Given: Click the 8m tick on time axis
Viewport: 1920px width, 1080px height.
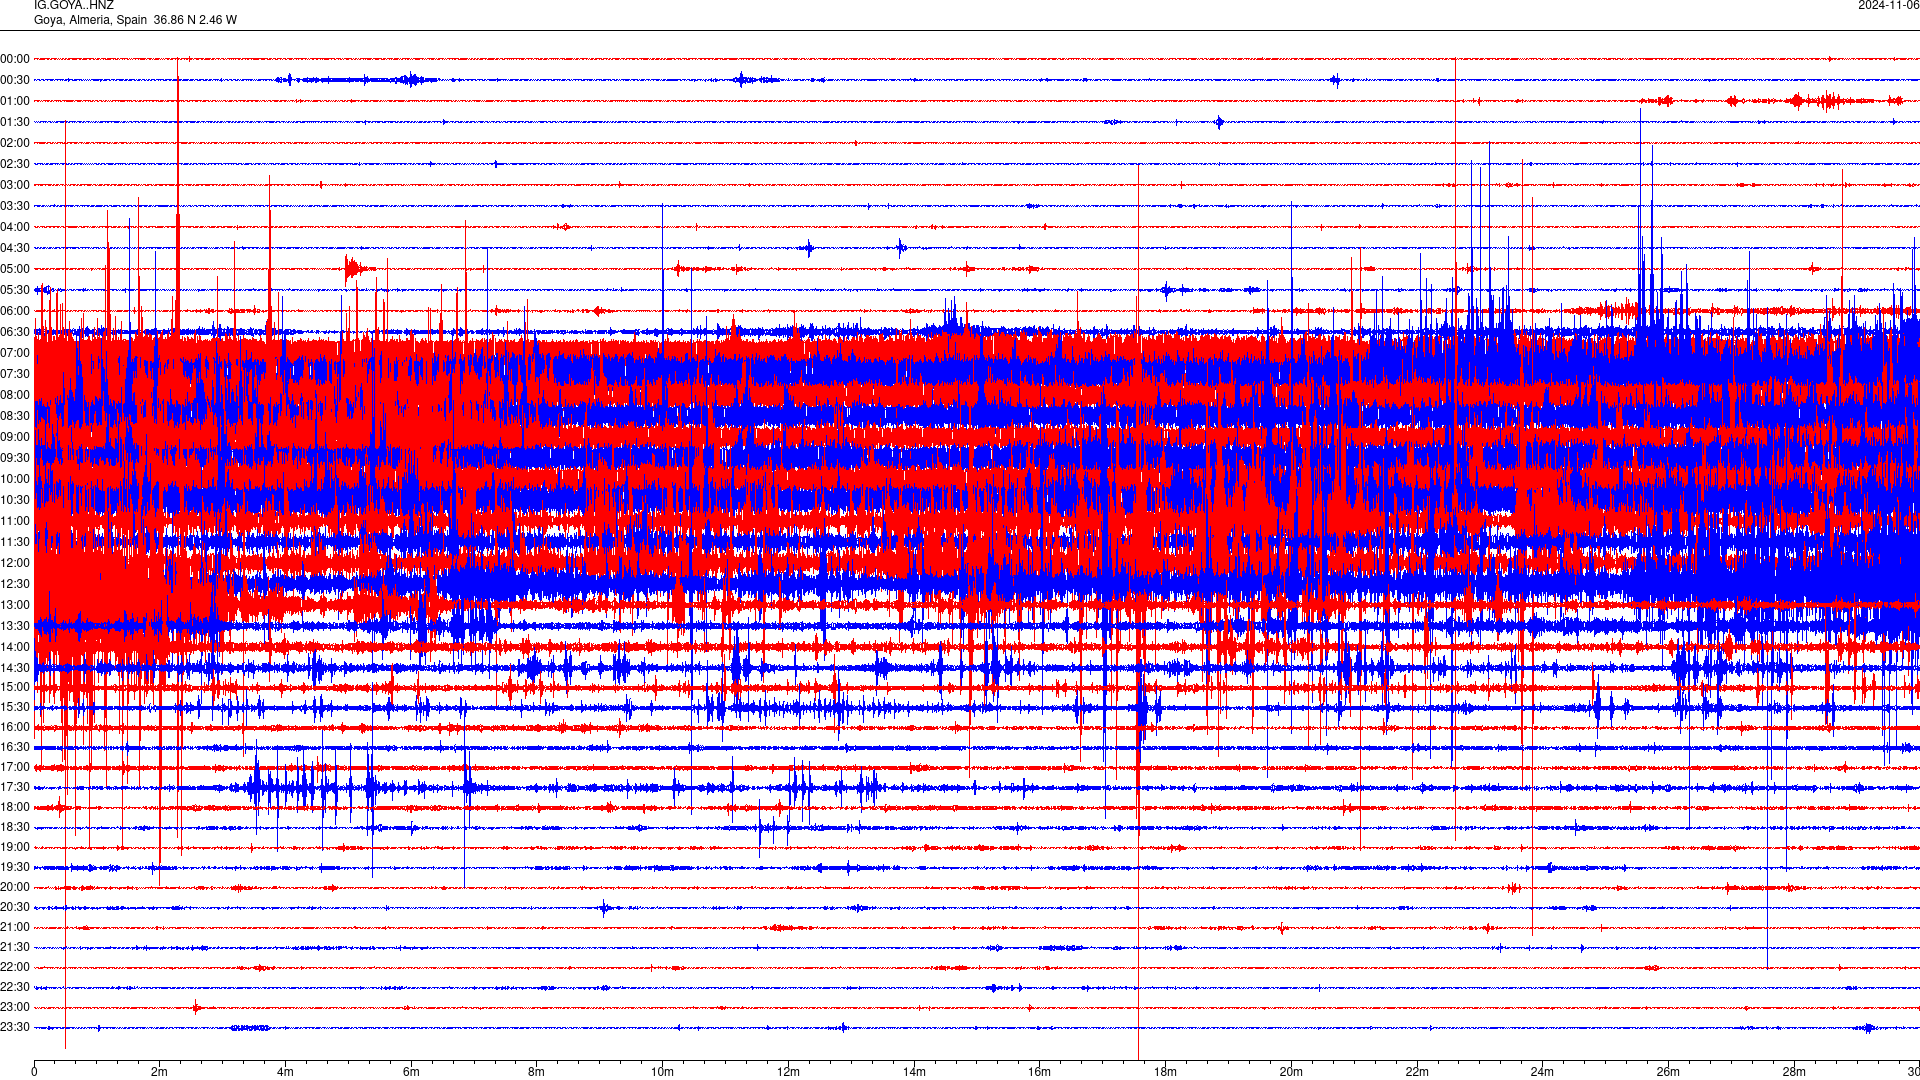Looking at the screenshot, I should coord(537,1072).
